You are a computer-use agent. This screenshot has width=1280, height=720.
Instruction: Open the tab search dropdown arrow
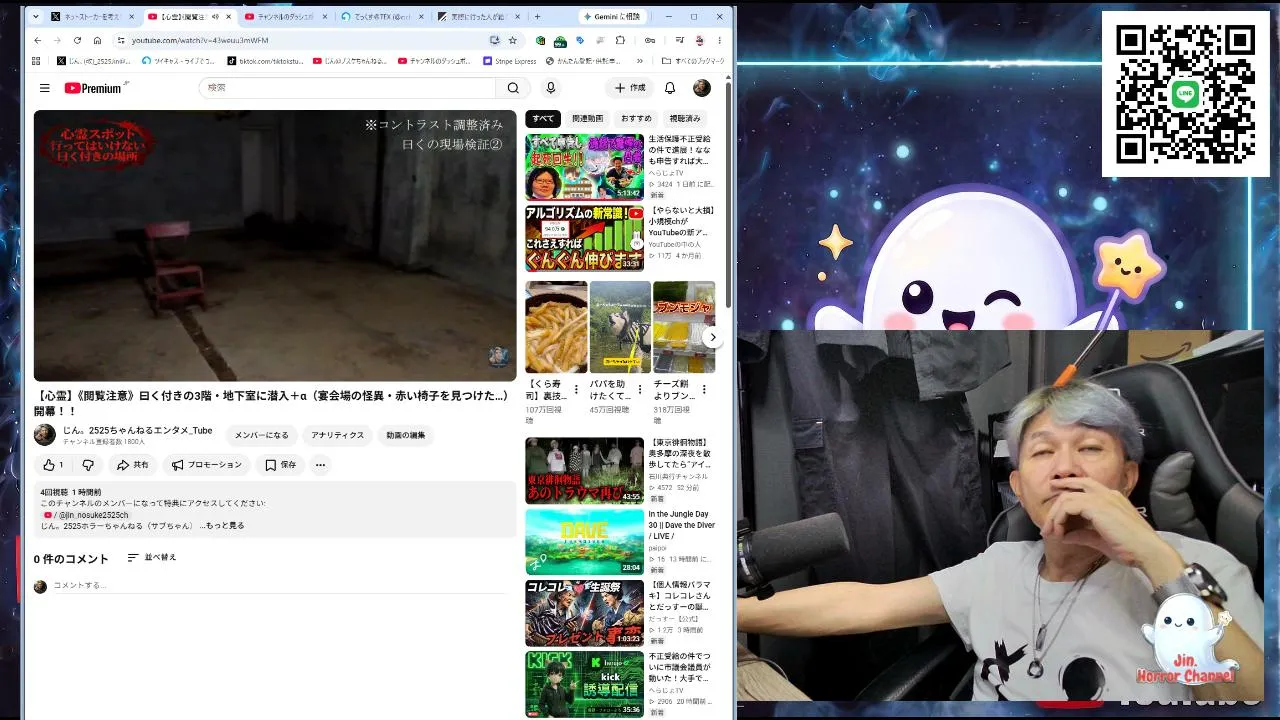(x=37, y=17)
